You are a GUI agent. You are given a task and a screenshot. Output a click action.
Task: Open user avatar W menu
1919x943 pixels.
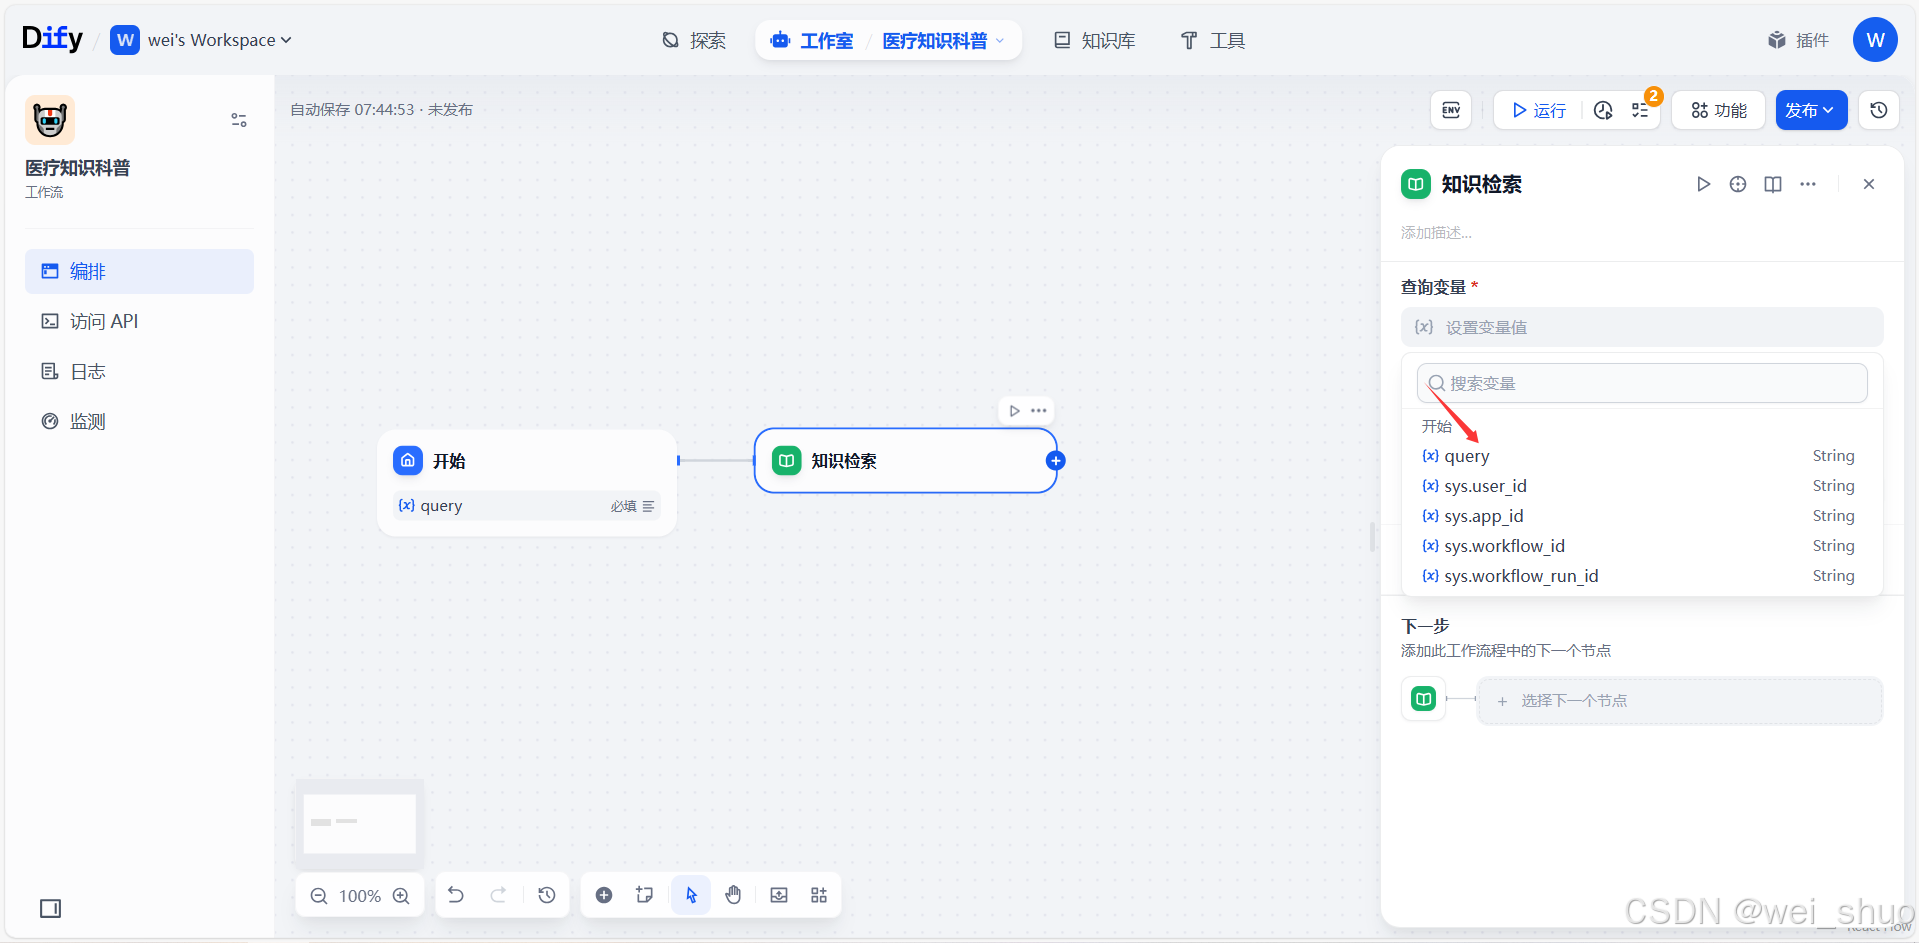pos(1875,40)
